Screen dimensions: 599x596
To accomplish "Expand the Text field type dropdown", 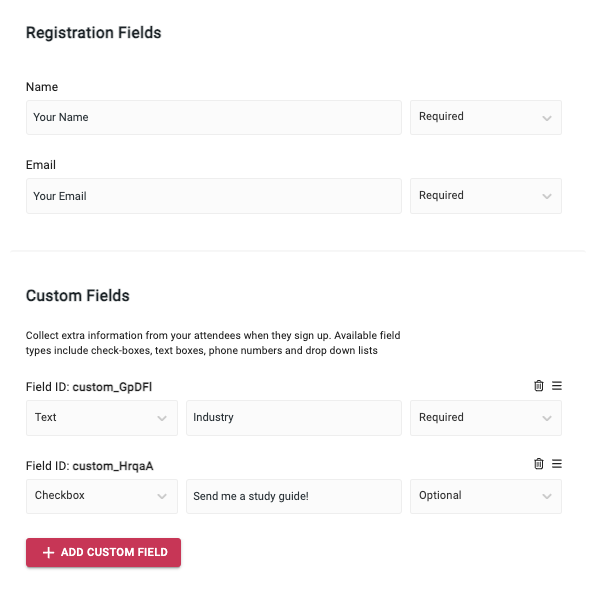I will 102,418.
